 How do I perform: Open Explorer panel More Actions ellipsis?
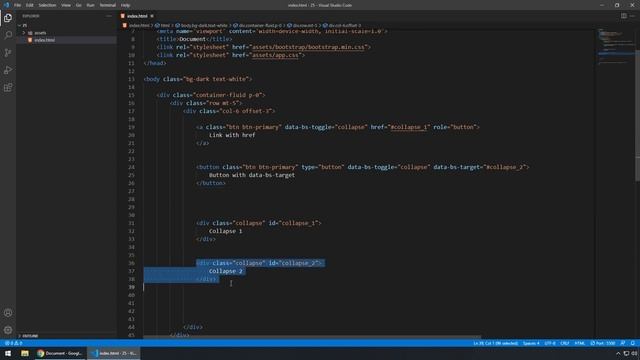[109, 16]
